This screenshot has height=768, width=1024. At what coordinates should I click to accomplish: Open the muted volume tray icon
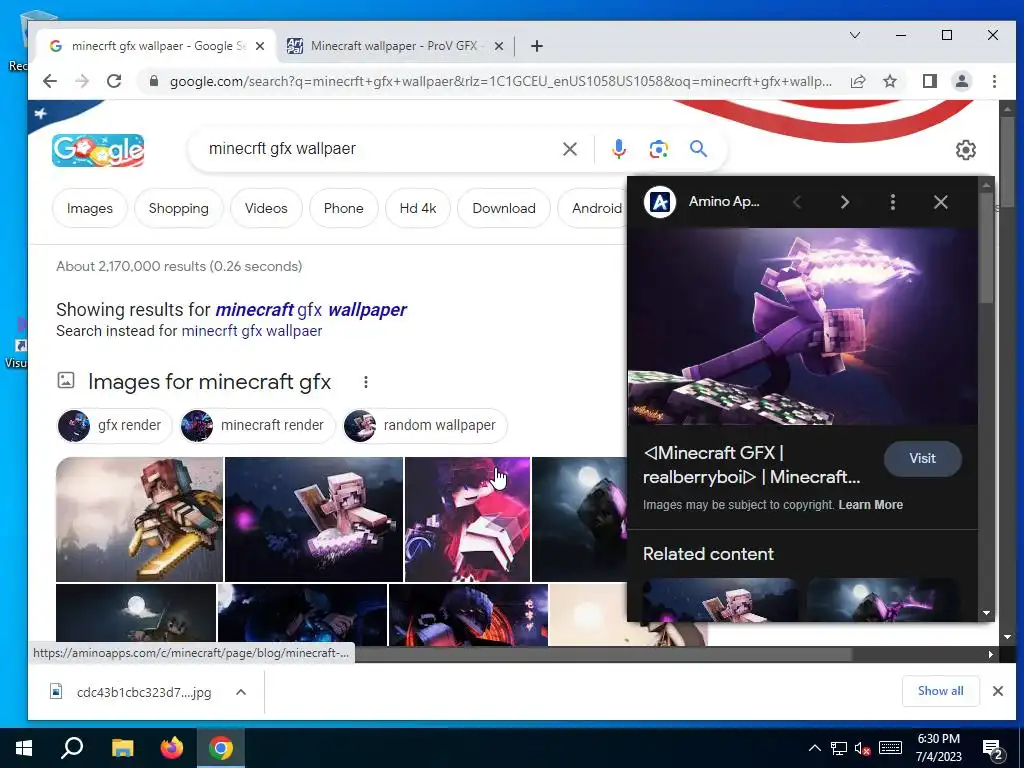pyautogui.click(x=862, y=748)
